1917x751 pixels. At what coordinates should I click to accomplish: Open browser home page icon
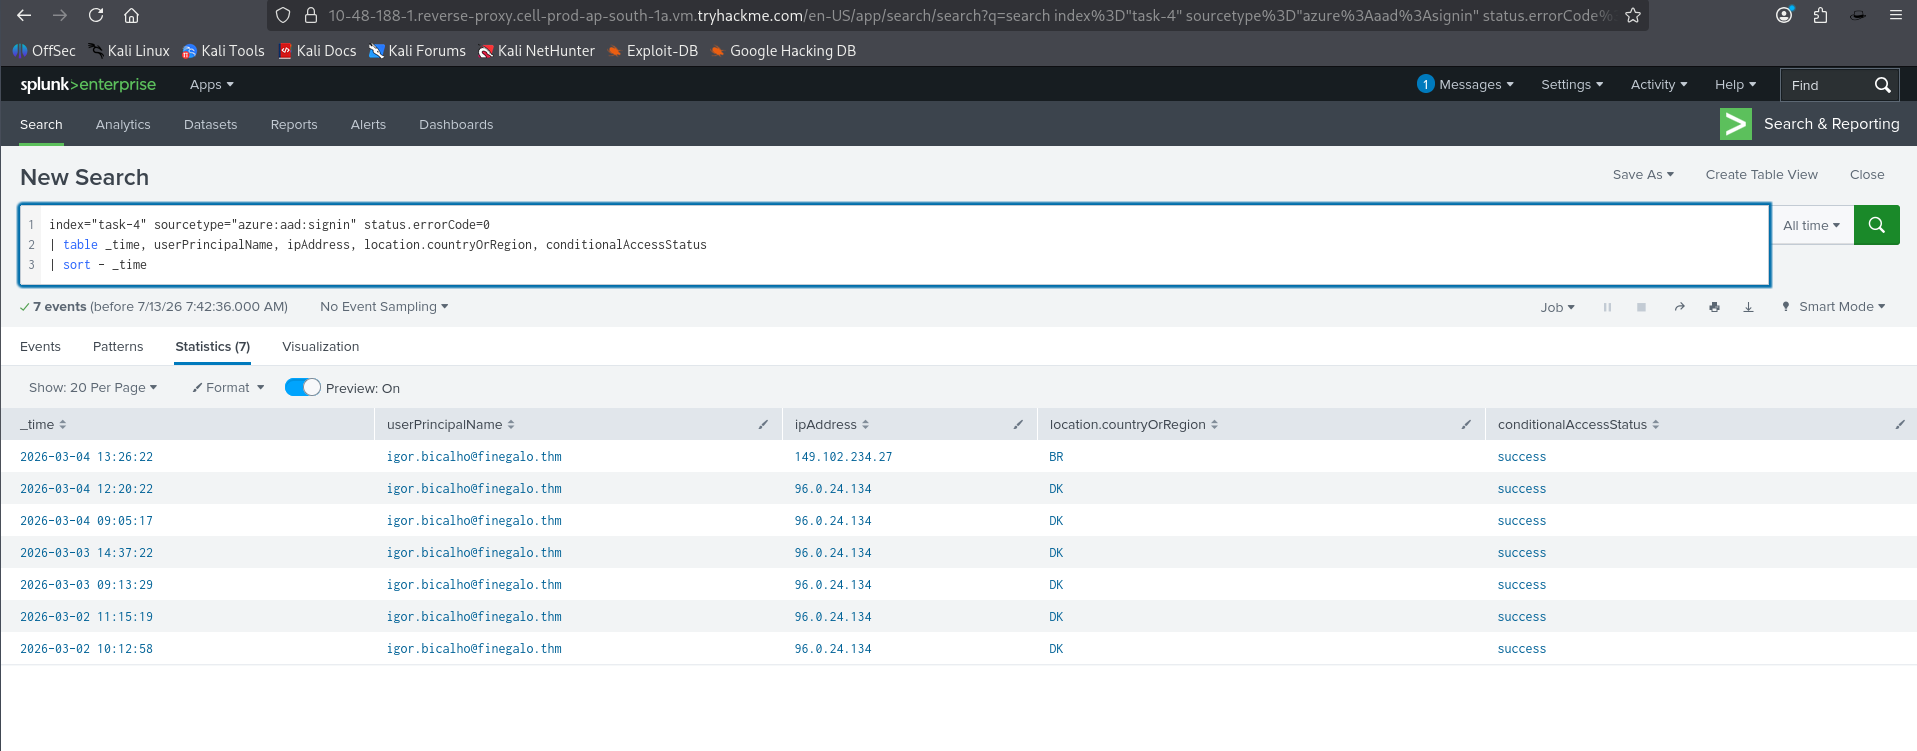click(x=131, y=15)
